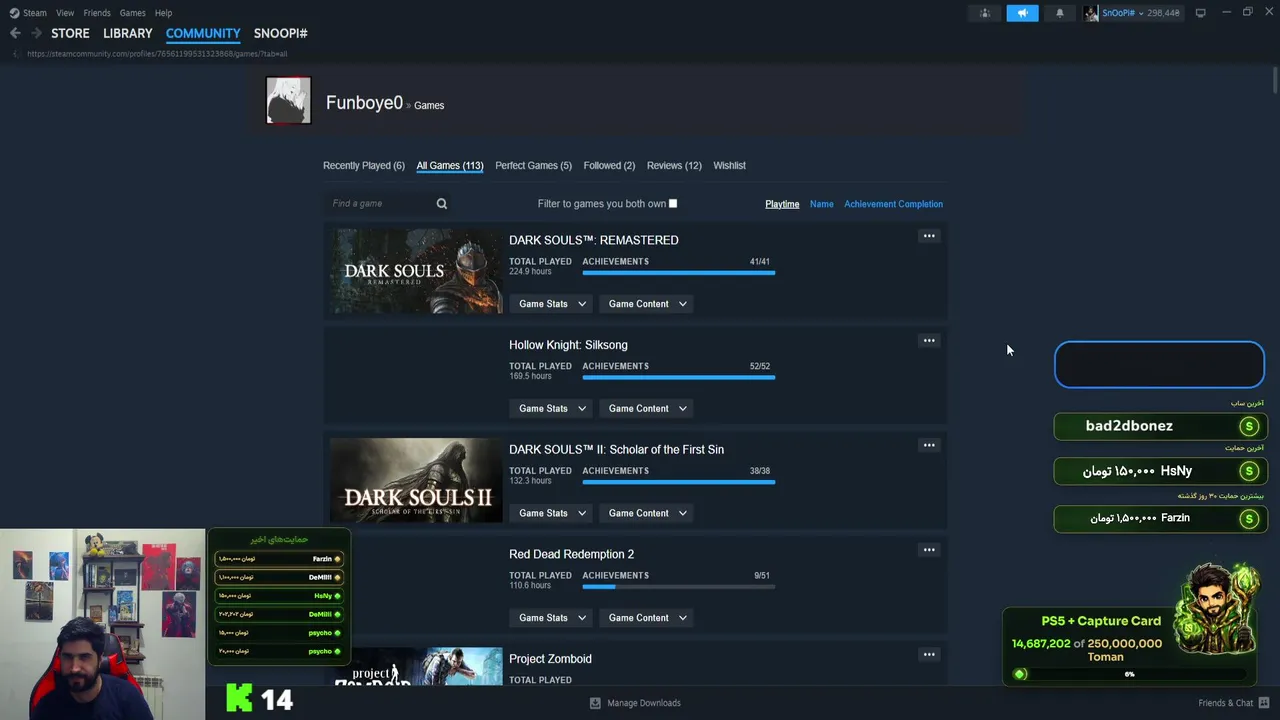Expand Game Stats for Red Dead Redemption 2
The width and height of the screenshot is (1280, 720).
552,618
